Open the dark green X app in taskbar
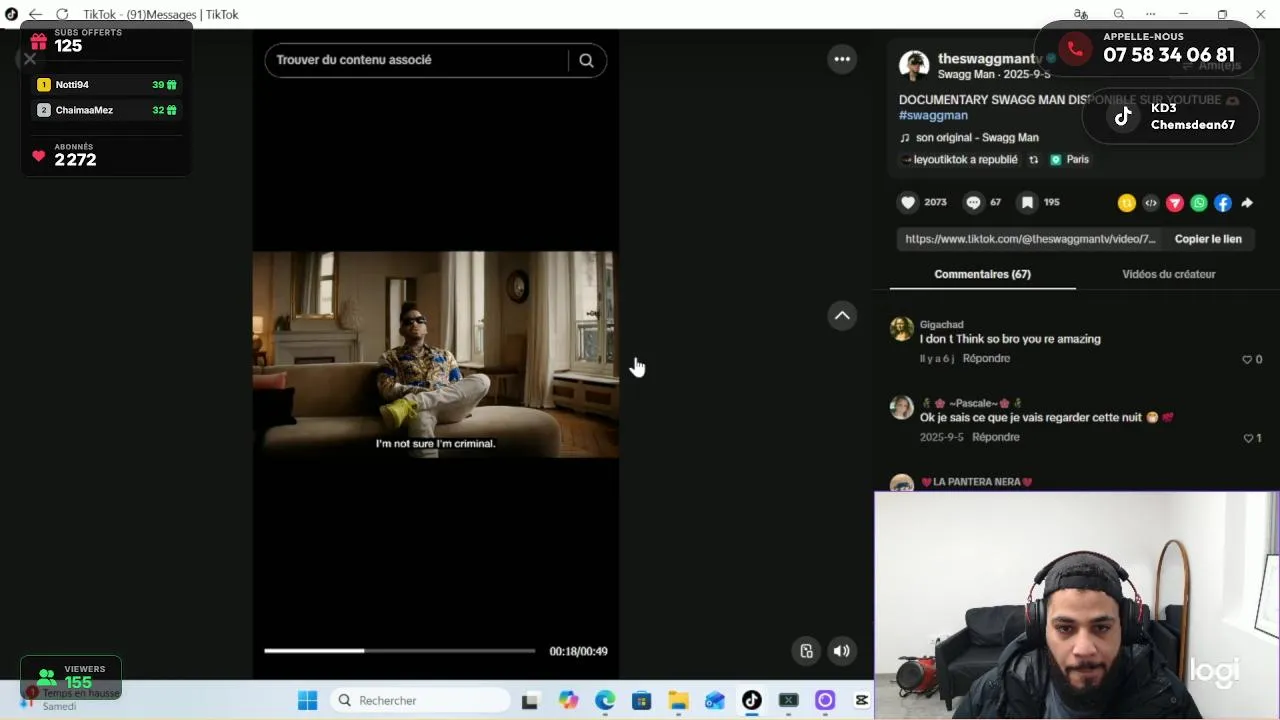Screen dimensions: 1280x720 pyautogui.click(x=788, y=700)
